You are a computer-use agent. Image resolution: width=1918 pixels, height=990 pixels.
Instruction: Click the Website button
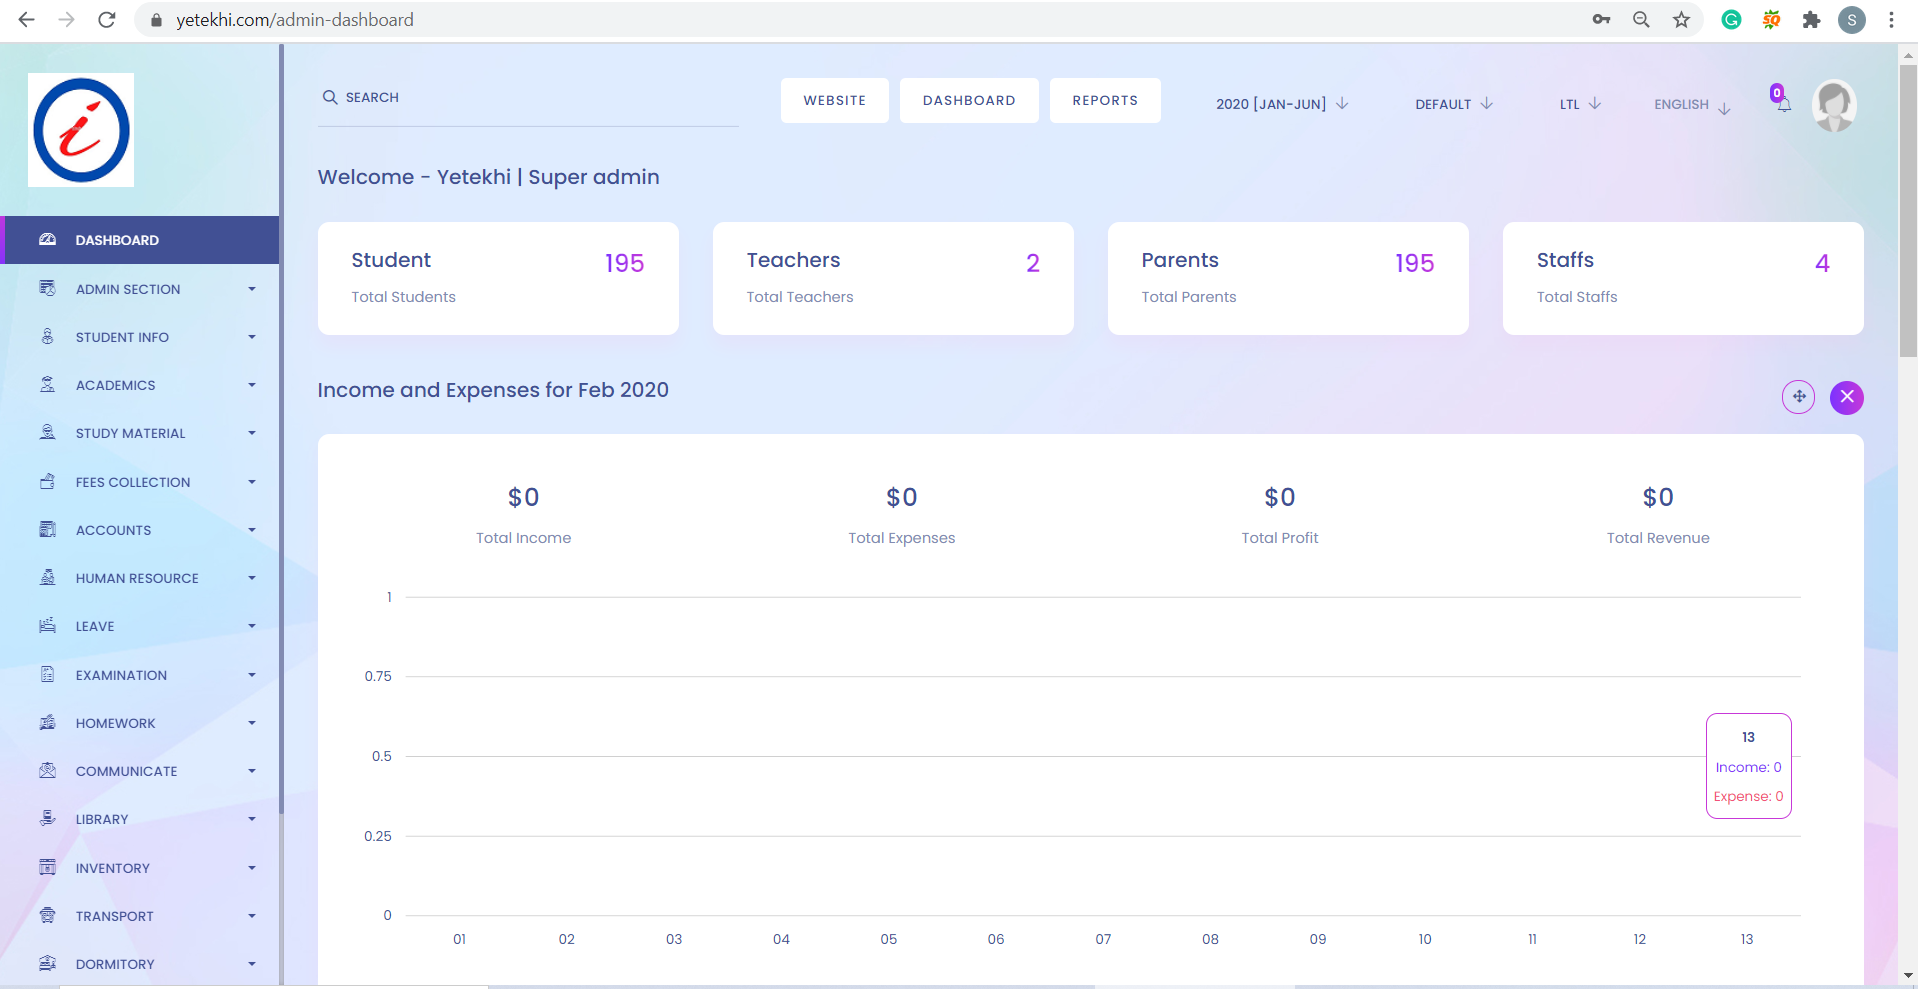(x=834, y=101)
